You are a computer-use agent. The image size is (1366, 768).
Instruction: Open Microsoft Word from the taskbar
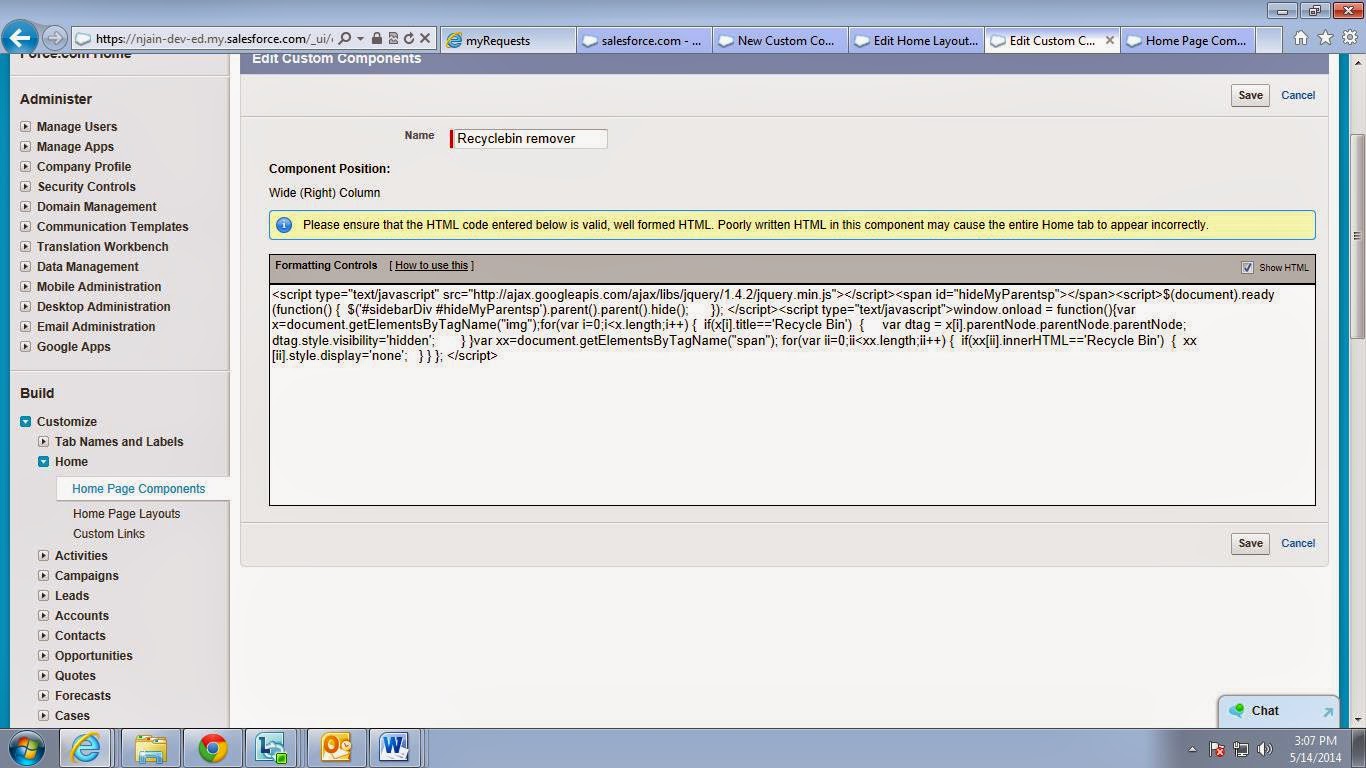point(394,748)
